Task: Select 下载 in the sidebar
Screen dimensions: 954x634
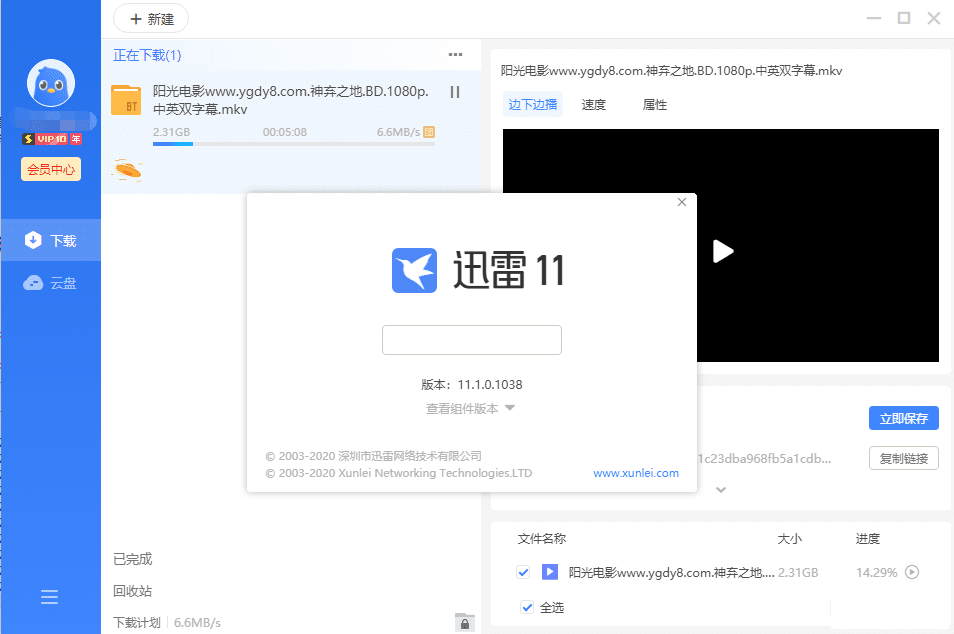Action: (x=50, y=240)
